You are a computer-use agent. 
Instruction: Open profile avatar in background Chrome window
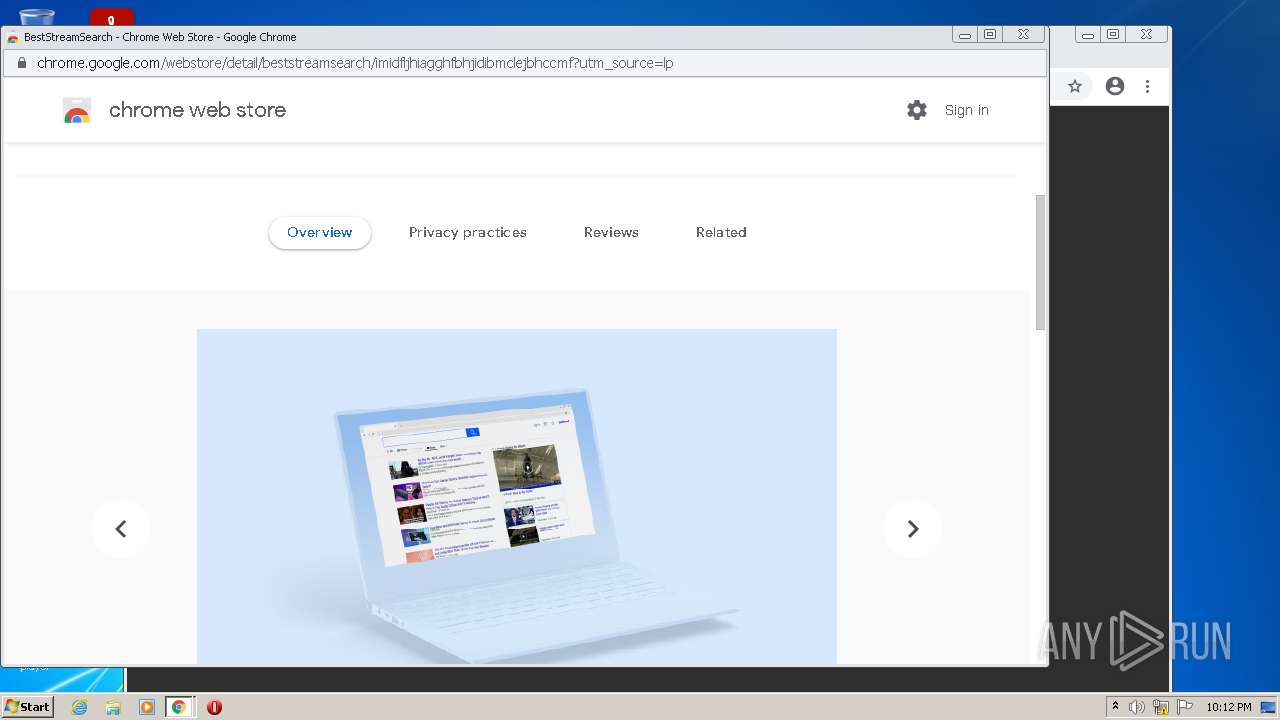(x=1115, y=86)
